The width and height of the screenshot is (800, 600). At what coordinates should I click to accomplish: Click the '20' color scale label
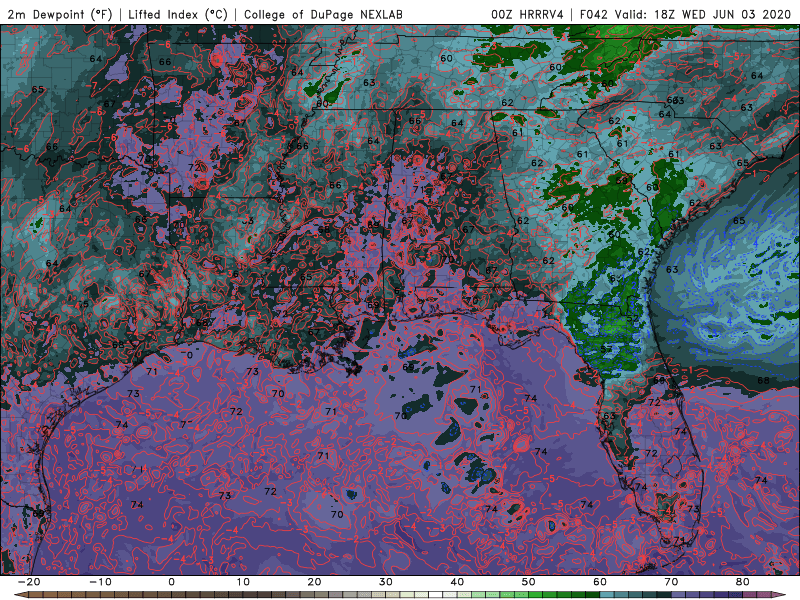[314, 582]
